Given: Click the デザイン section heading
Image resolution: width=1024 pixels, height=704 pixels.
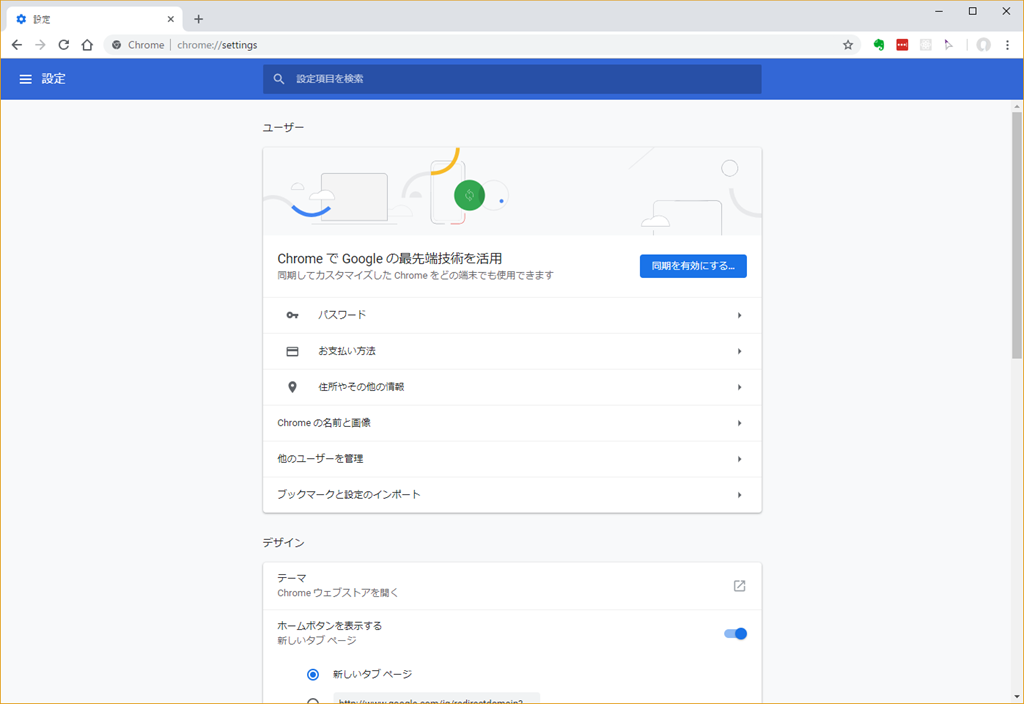Looking at the screenshot, I should click(x=283, y=543).
